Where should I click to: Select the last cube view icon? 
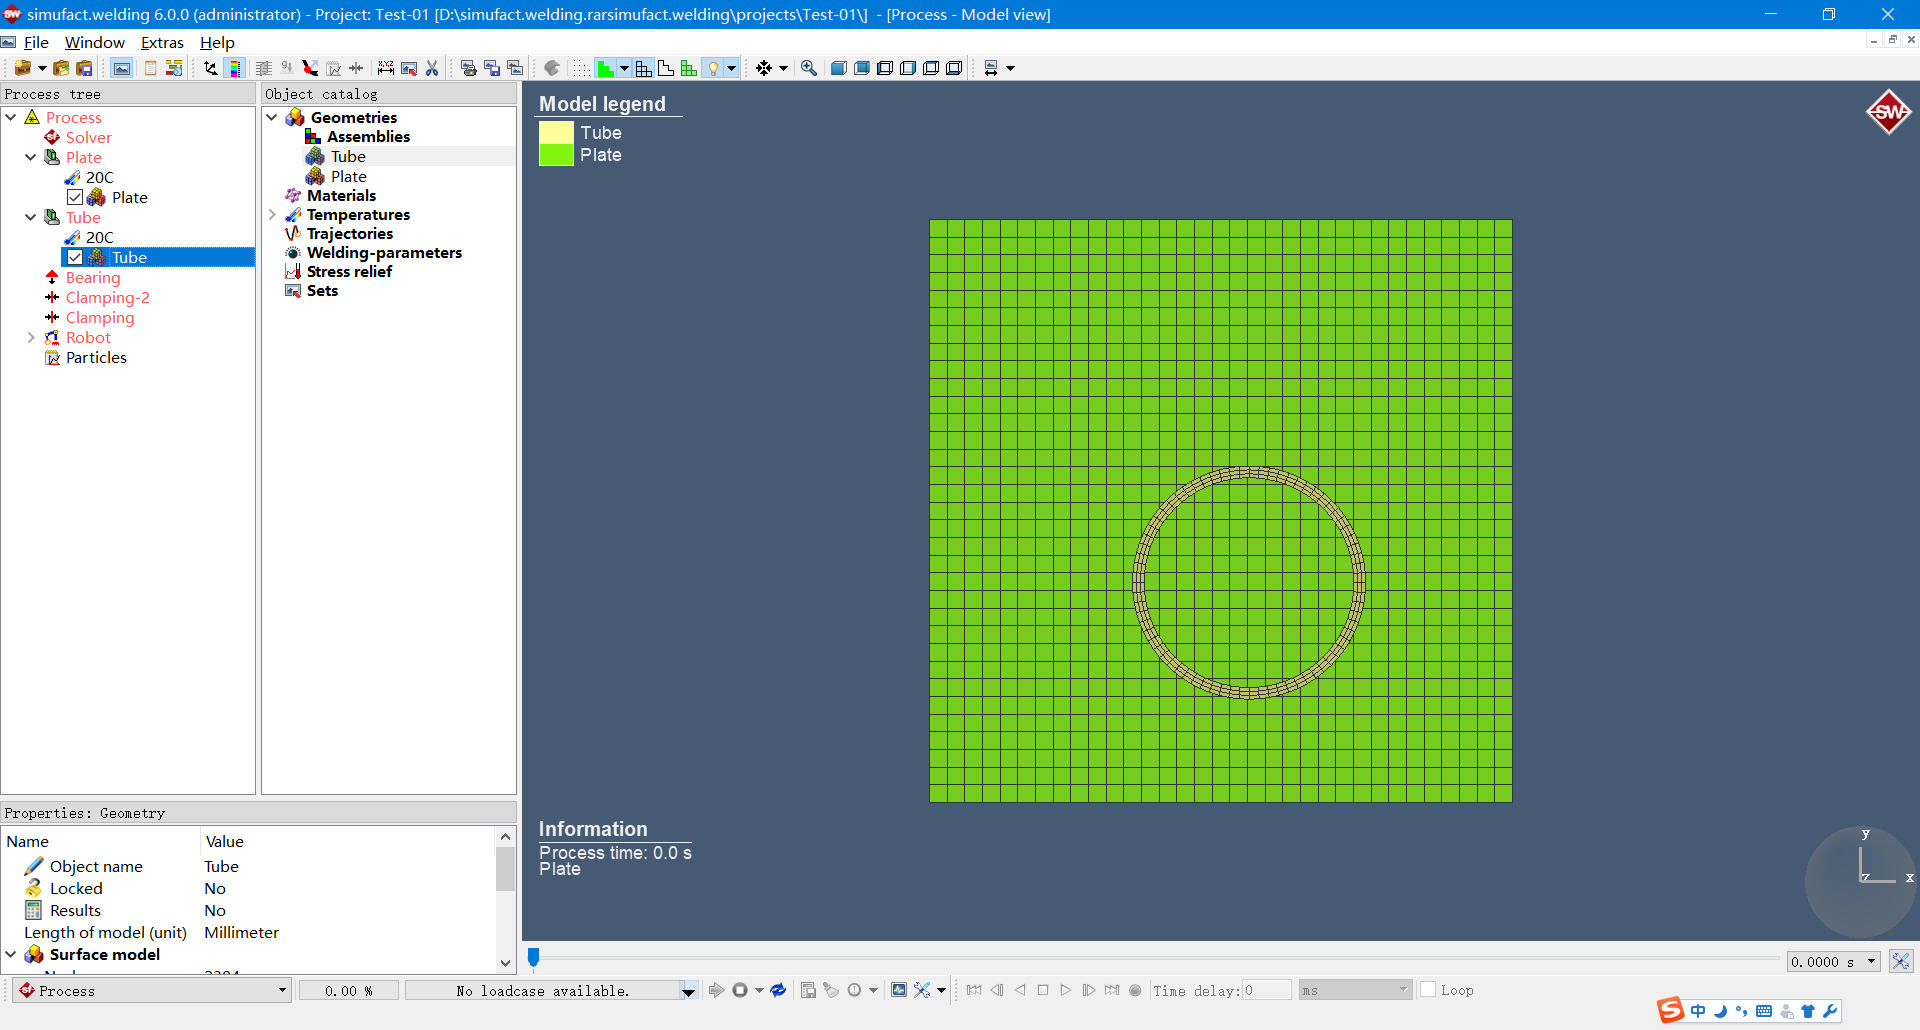coord(955,68)
